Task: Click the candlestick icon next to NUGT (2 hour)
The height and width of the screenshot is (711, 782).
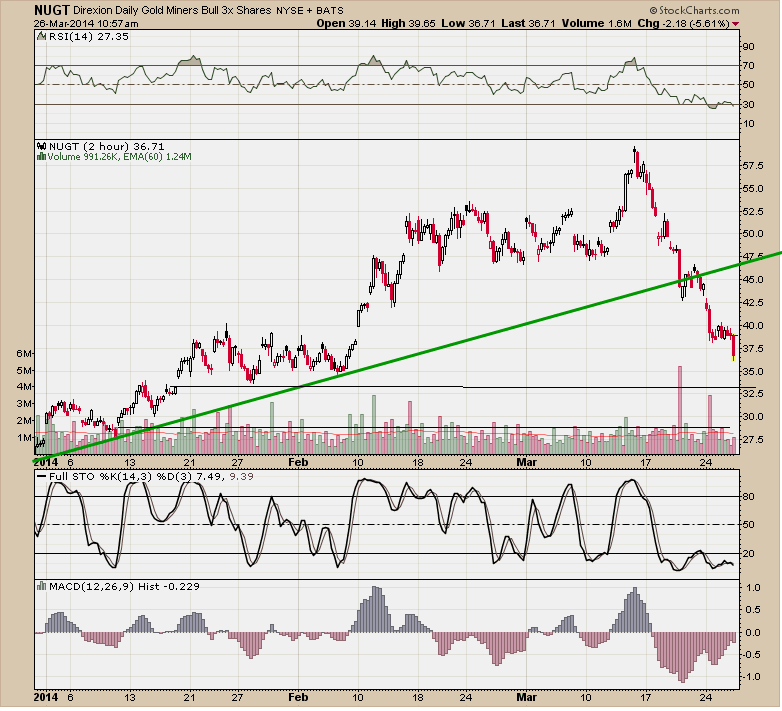Action: click(42, 147)
